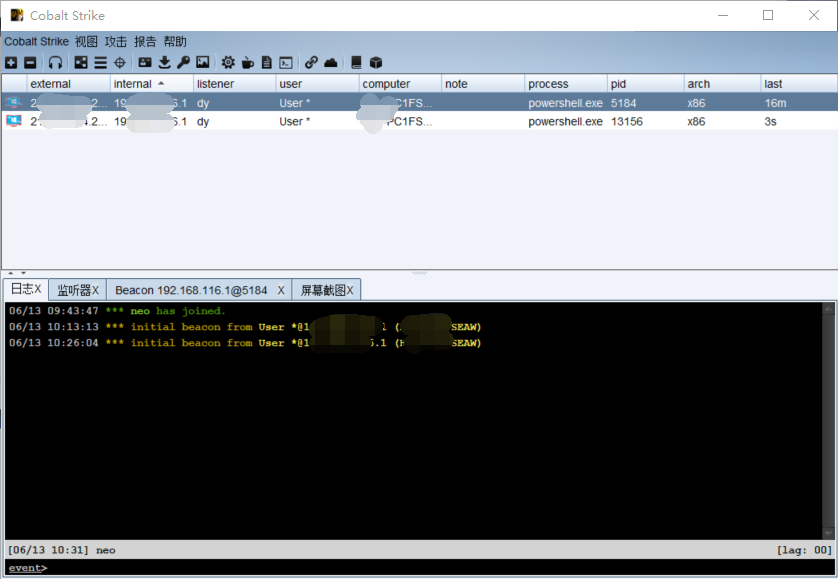838x579 pixels.
Task: Click the plus icon to connect to a team server
Action: click(11, 63)
